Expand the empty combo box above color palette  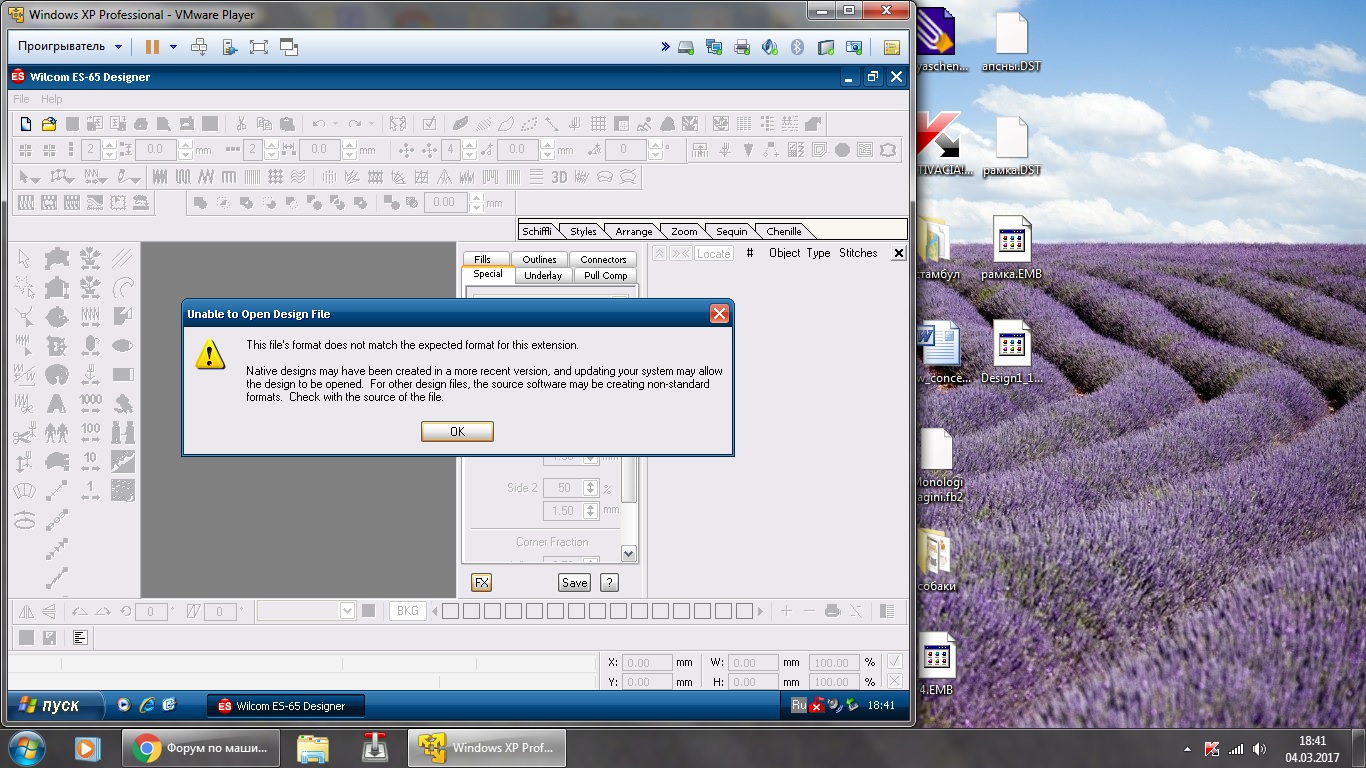[347, 611]
